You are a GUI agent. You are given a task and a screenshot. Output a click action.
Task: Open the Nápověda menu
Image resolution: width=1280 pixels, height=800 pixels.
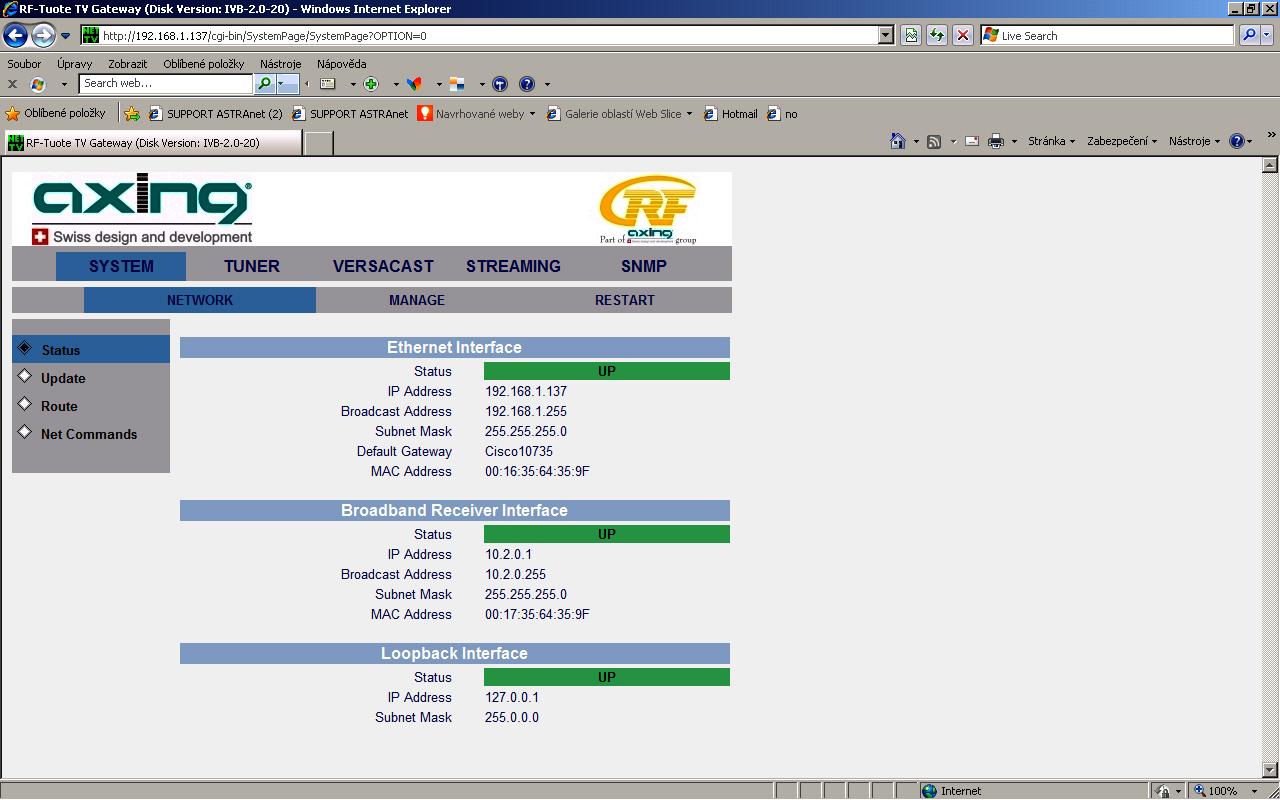342,64
